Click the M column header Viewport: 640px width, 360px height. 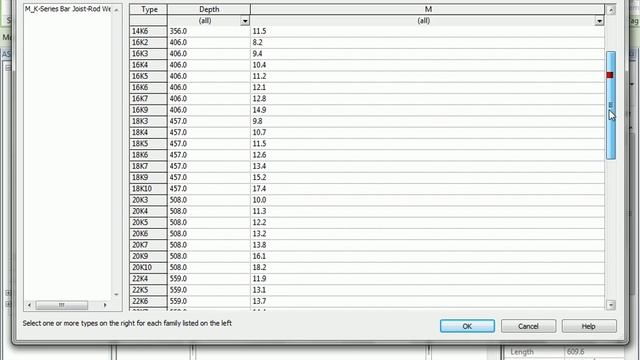coord(428,9)
